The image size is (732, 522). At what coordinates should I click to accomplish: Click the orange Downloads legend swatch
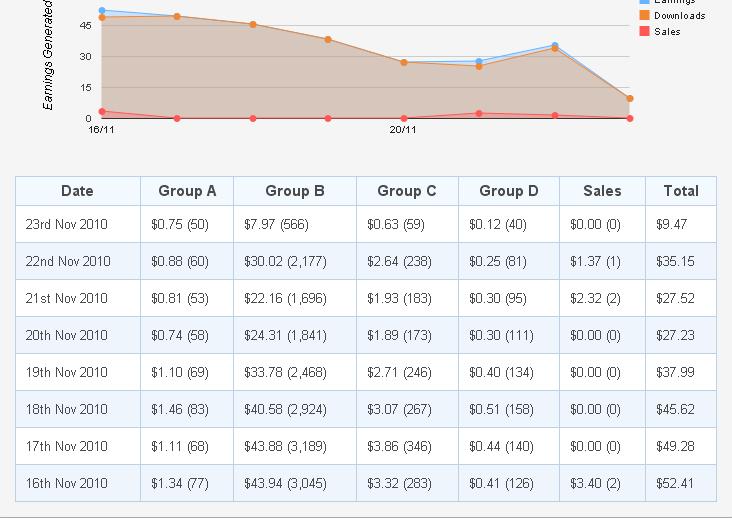click(644, 16)
